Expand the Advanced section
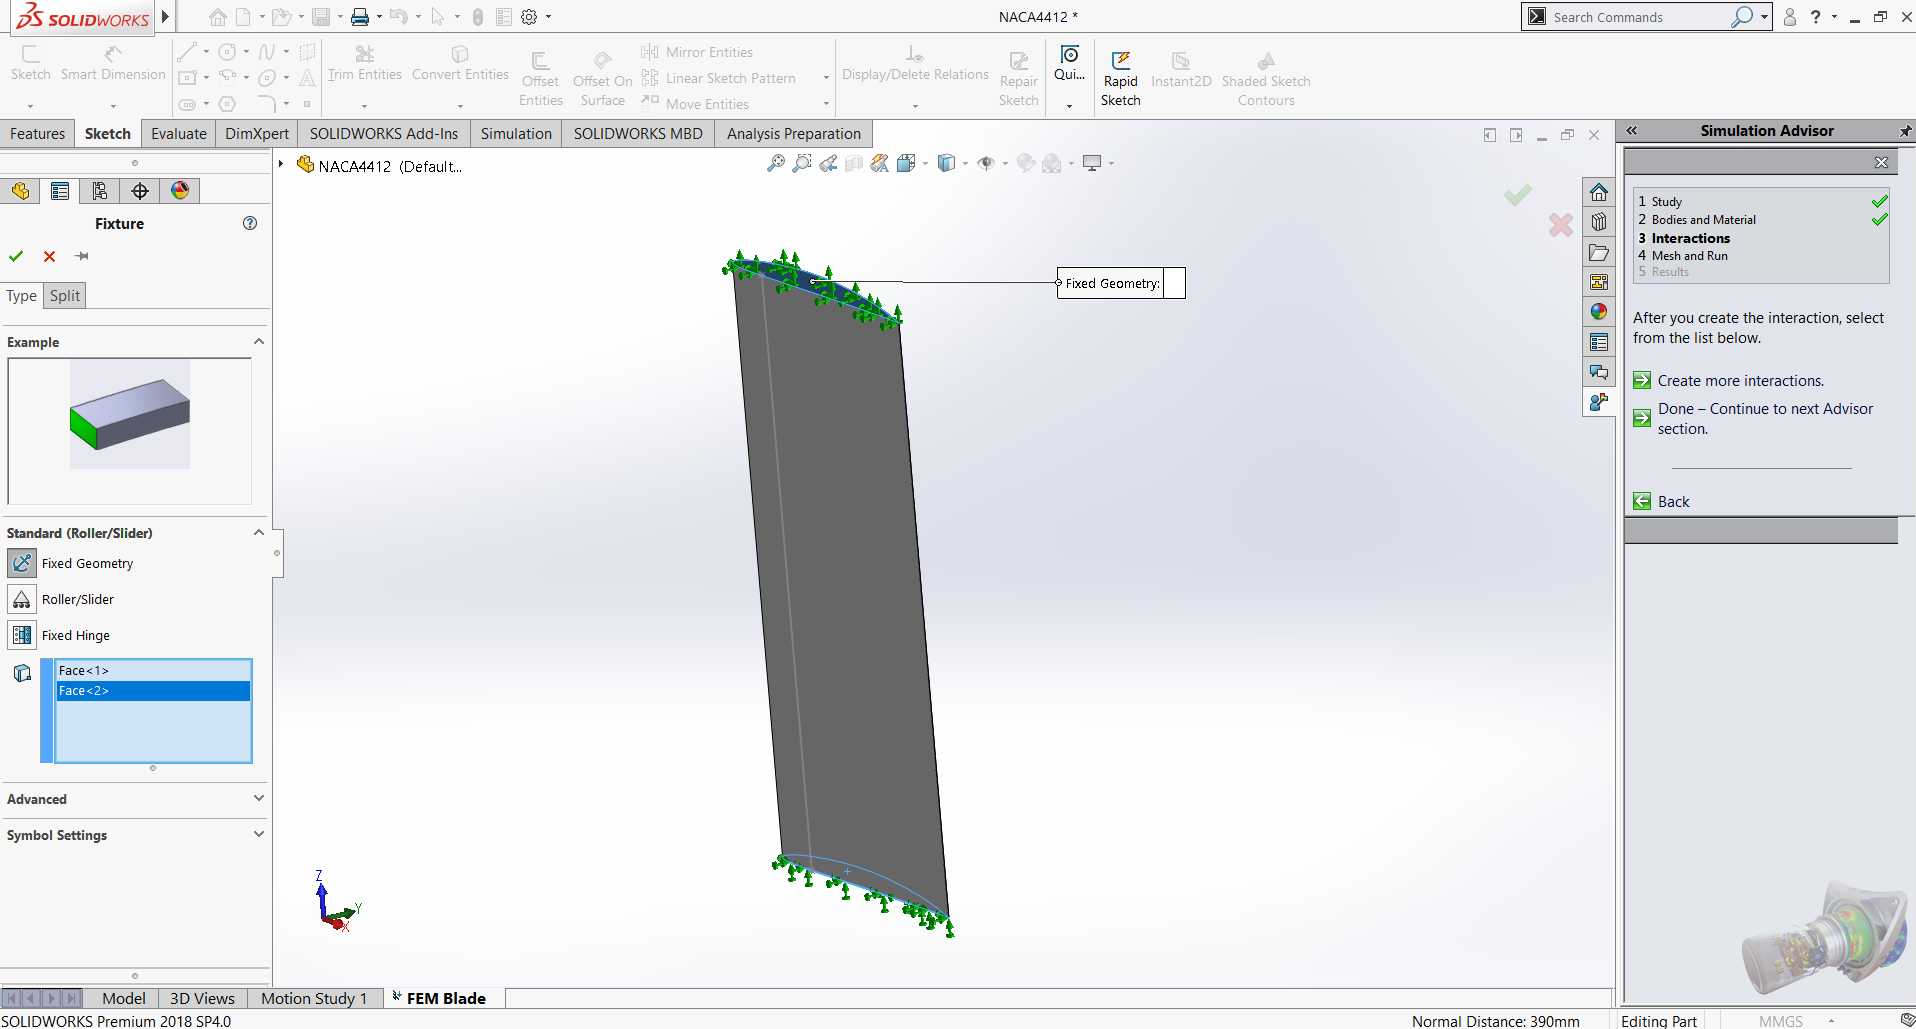This screenshot has width=1916, height=1029. point(259,798)
